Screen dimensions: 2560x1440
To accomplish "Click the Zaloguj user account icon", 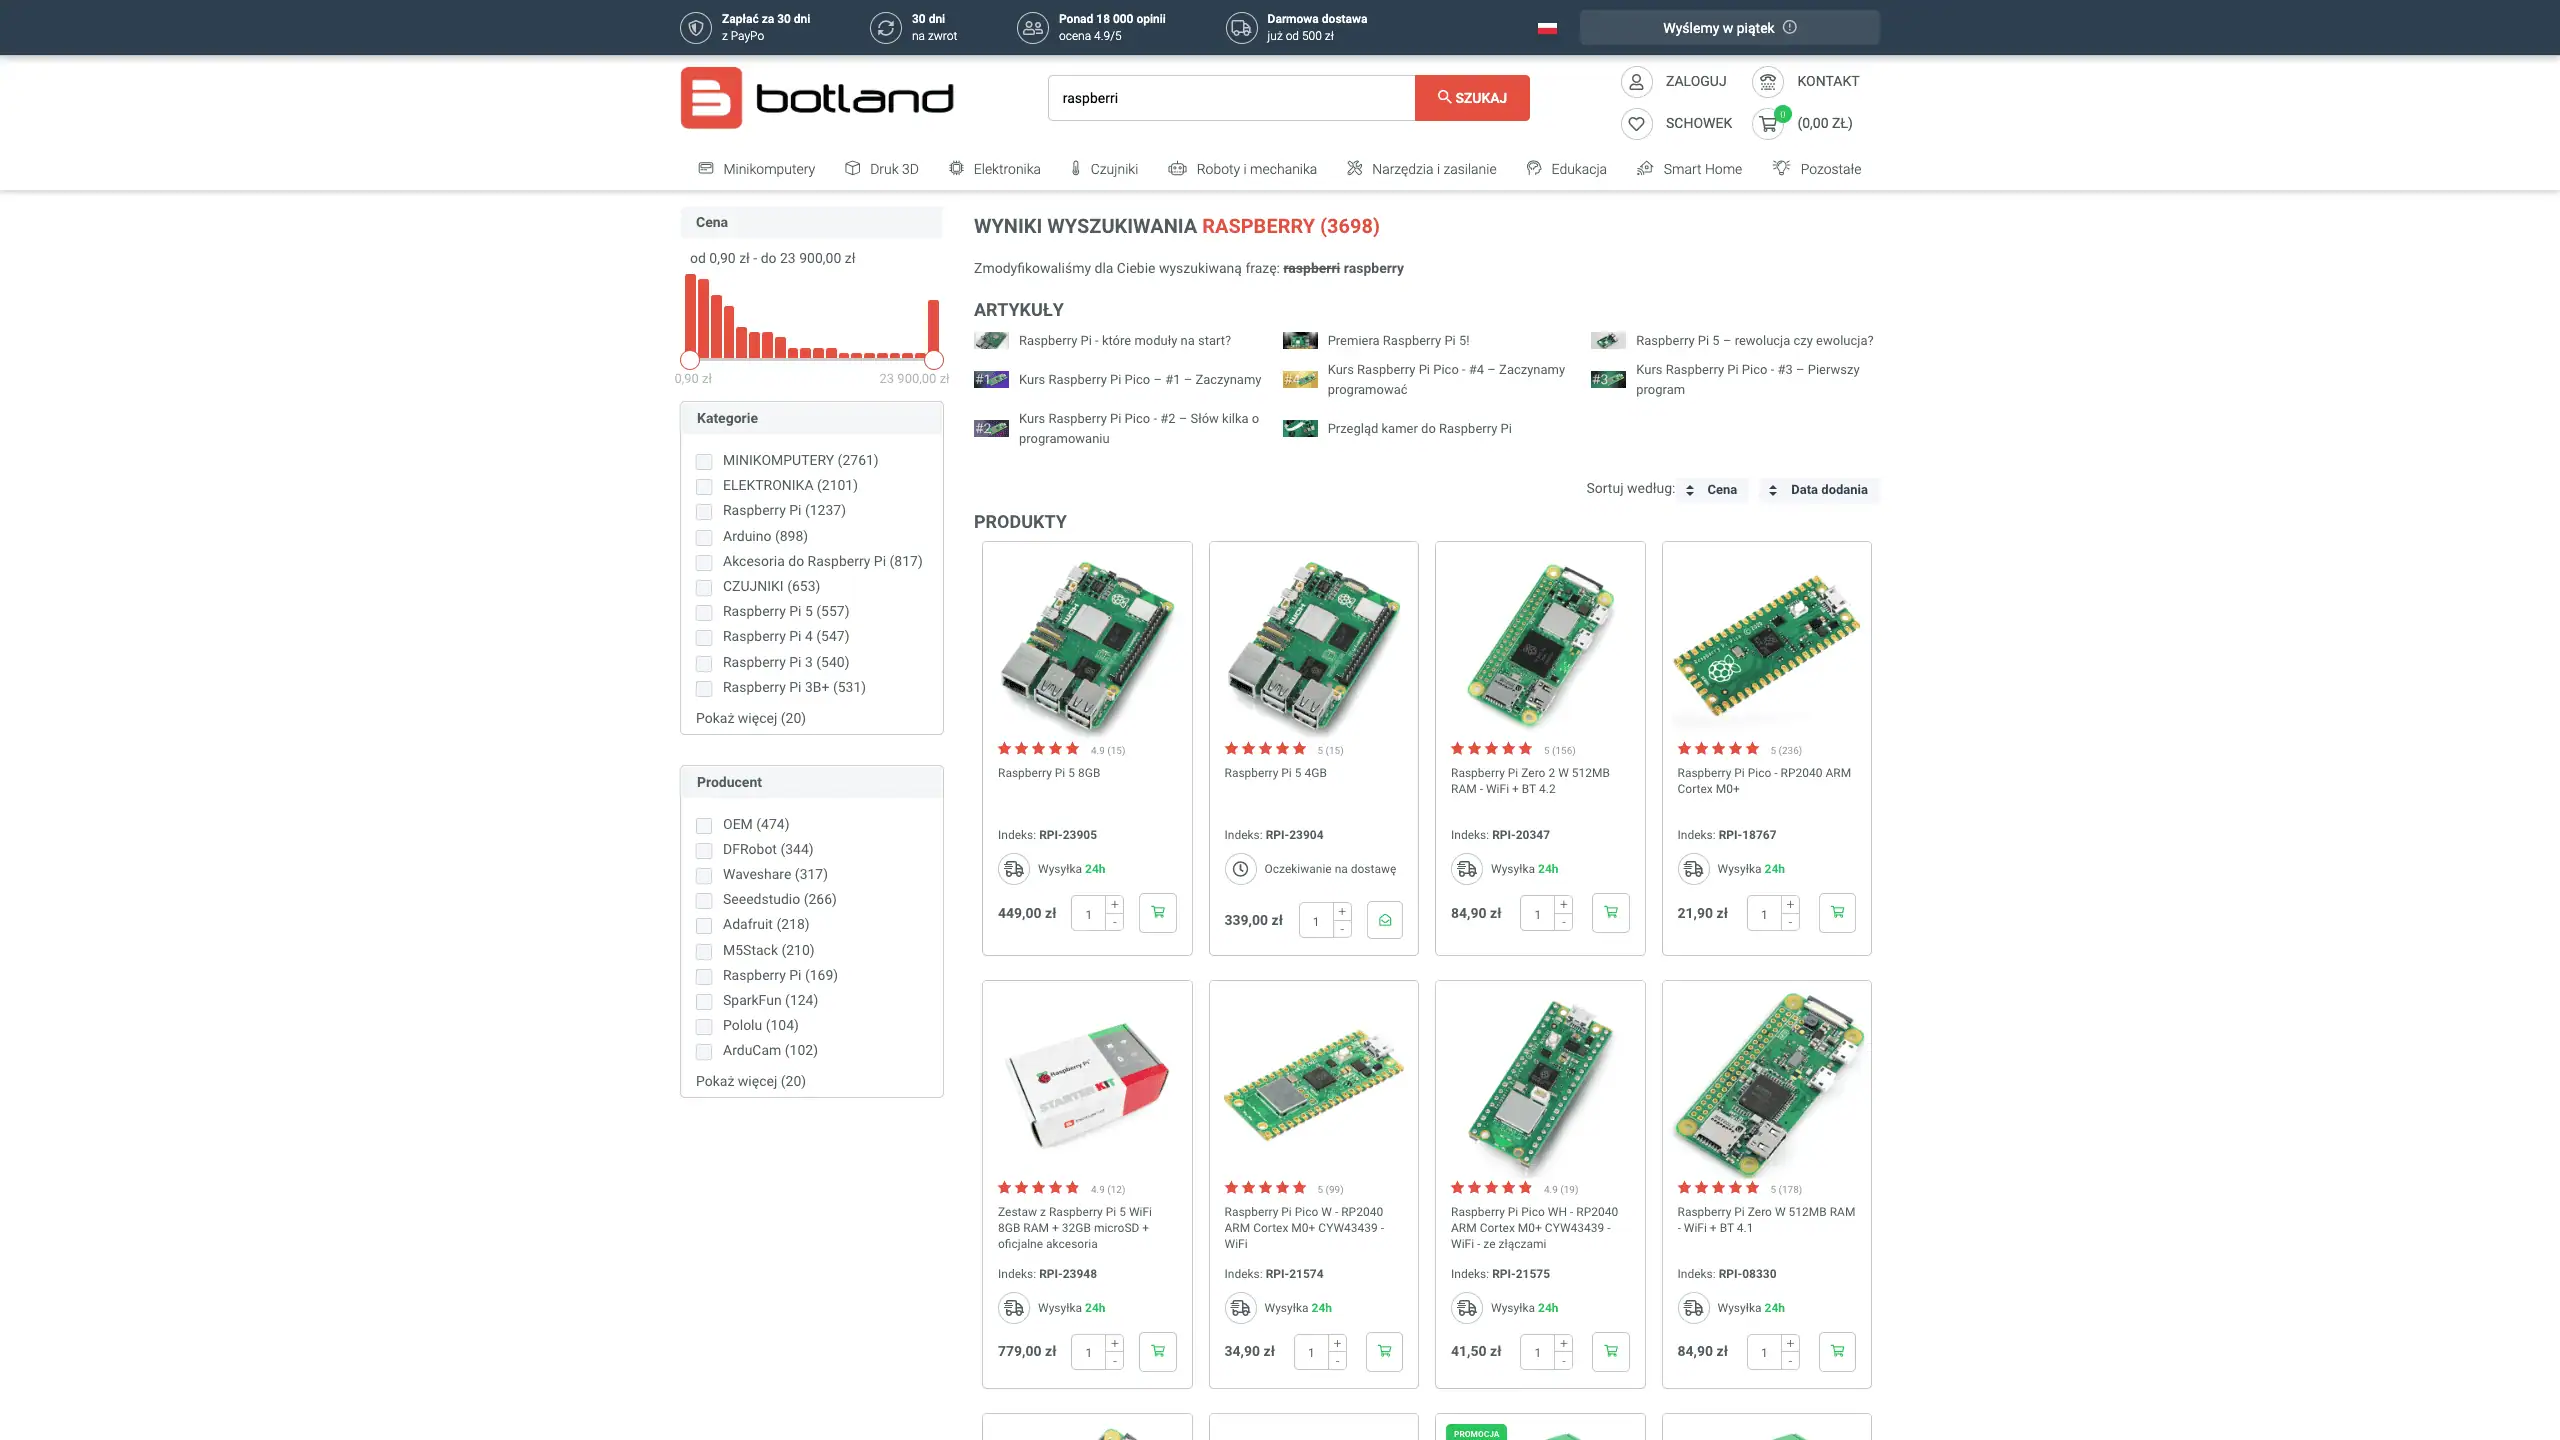I will coord(1636,81).
